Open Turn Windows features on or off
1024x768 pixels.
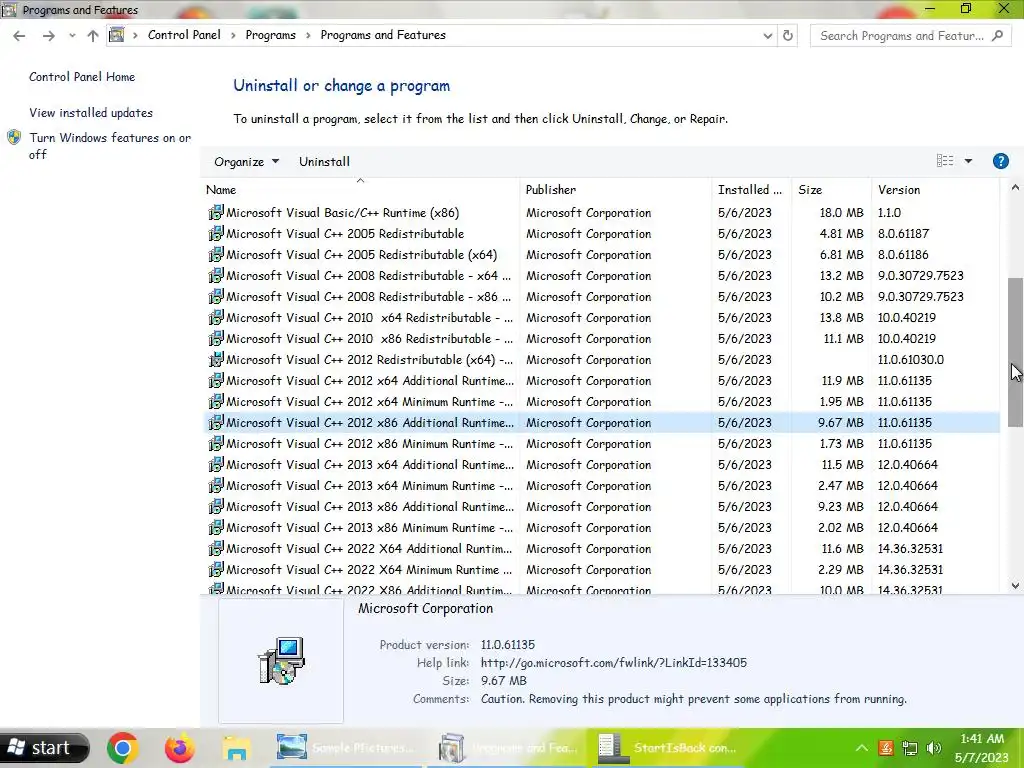click(x=110, y=146)
